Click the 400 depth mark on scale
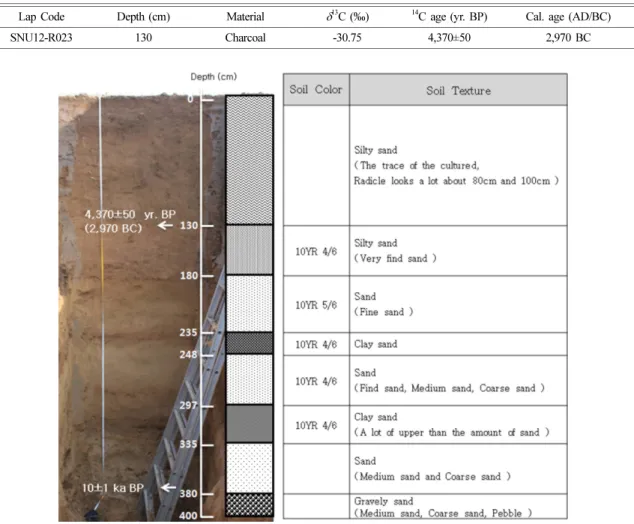The image size is (634, 524). [188, 516]
